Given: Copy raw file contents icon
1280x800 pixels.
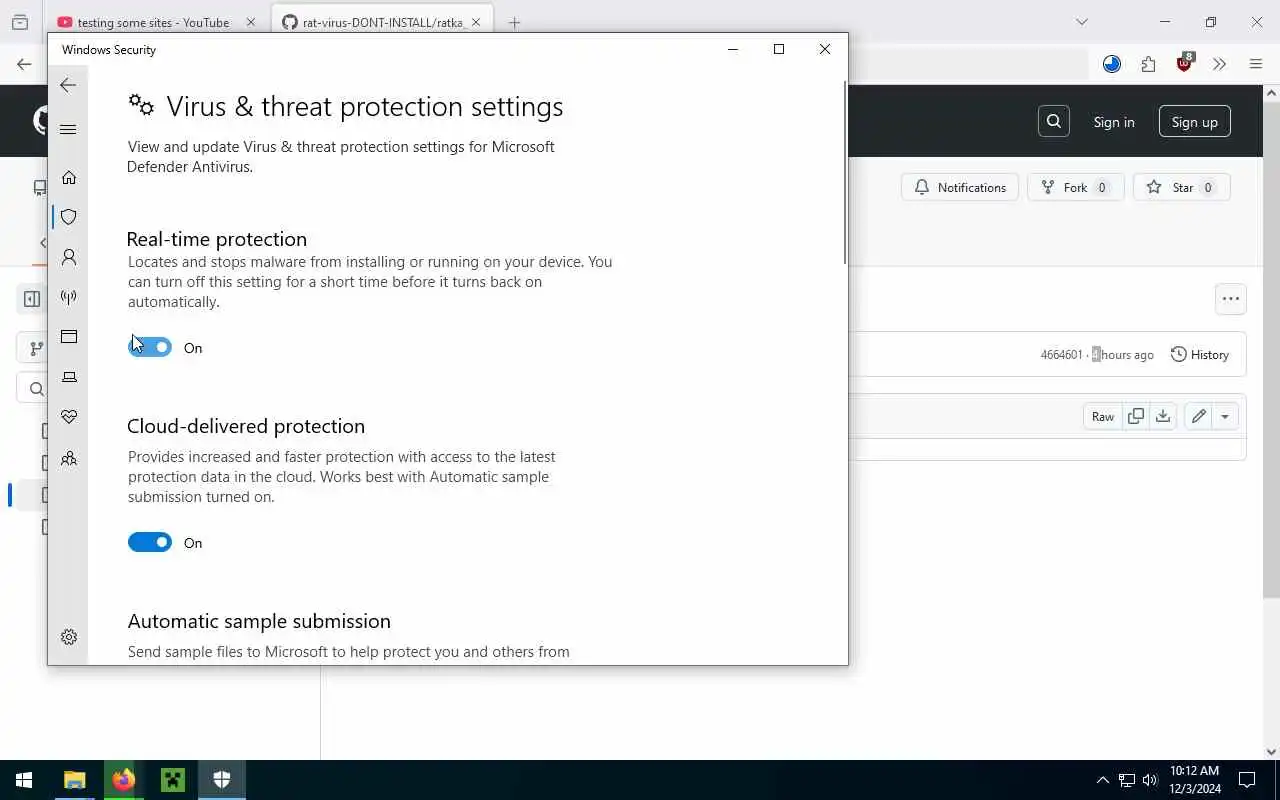Looking at the screenshot, I should click(1136, 416).
